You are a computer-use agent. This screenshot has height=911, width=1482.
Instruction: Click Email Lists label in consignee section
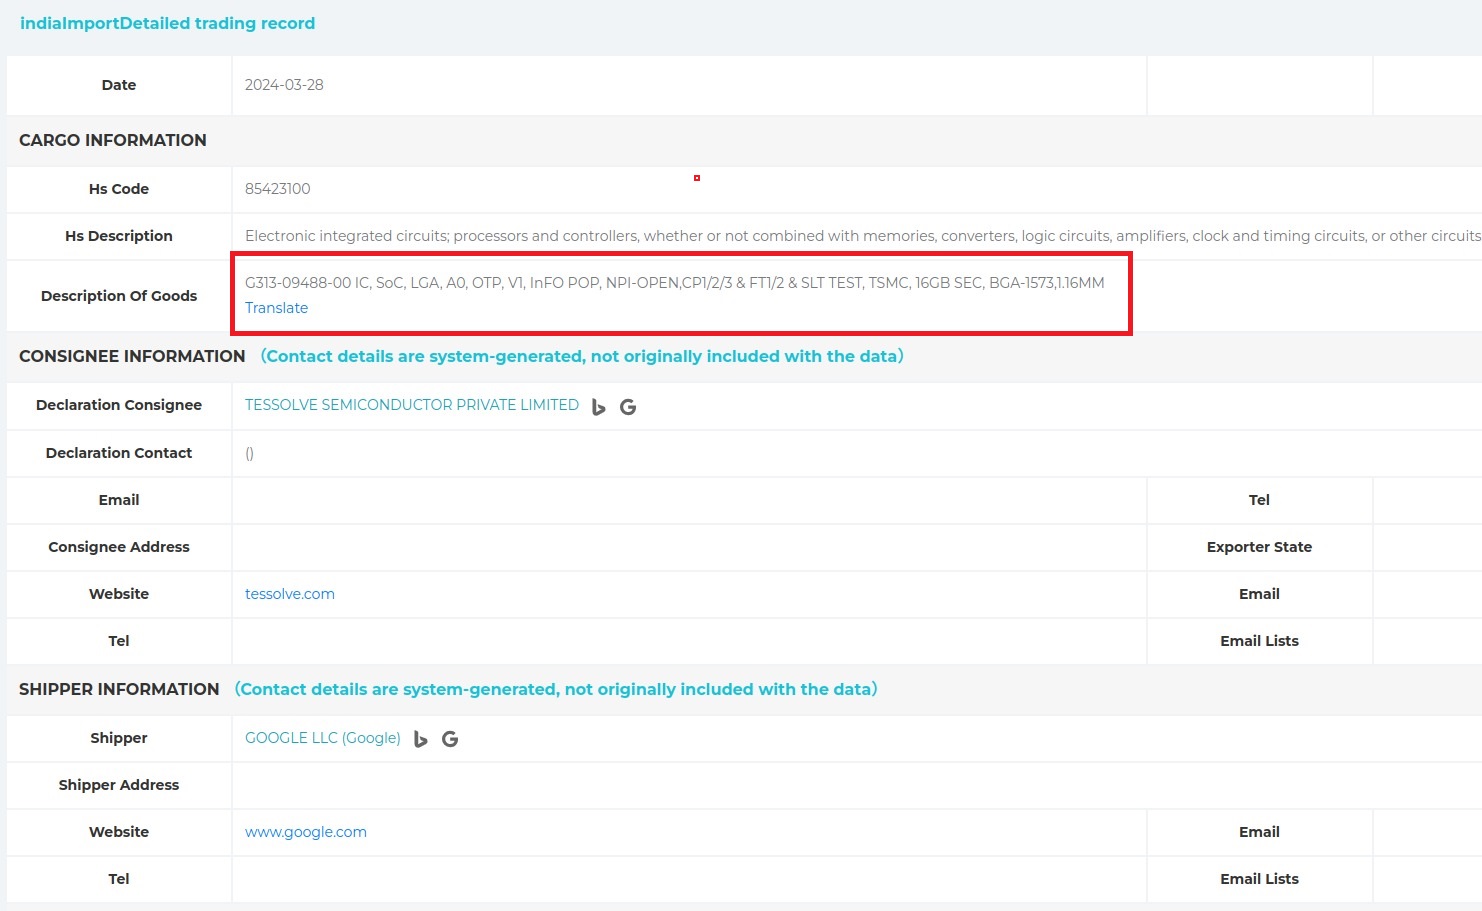click(x=1259, y=641)
